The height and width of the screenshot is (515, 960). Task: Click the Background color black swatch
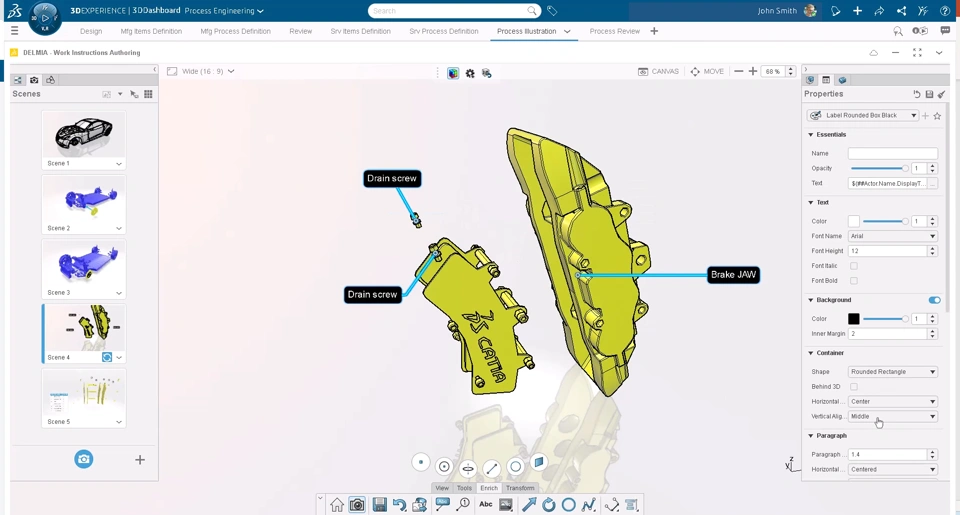point(853,318)
